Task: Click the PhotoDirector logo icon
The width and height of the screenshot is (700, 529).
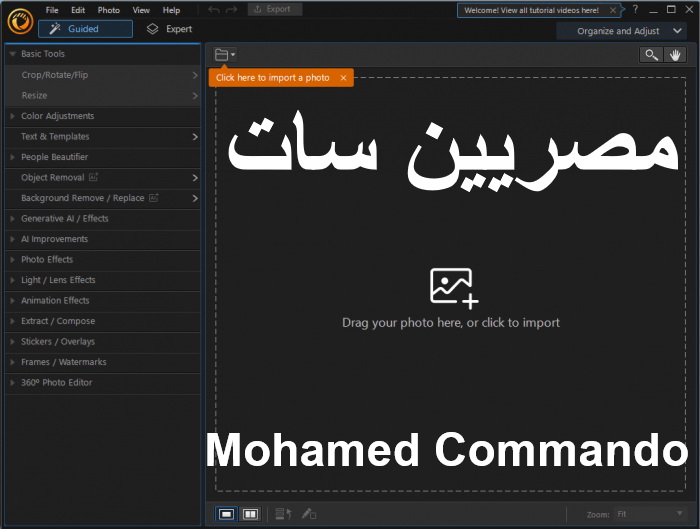Action: pos(17,19)
